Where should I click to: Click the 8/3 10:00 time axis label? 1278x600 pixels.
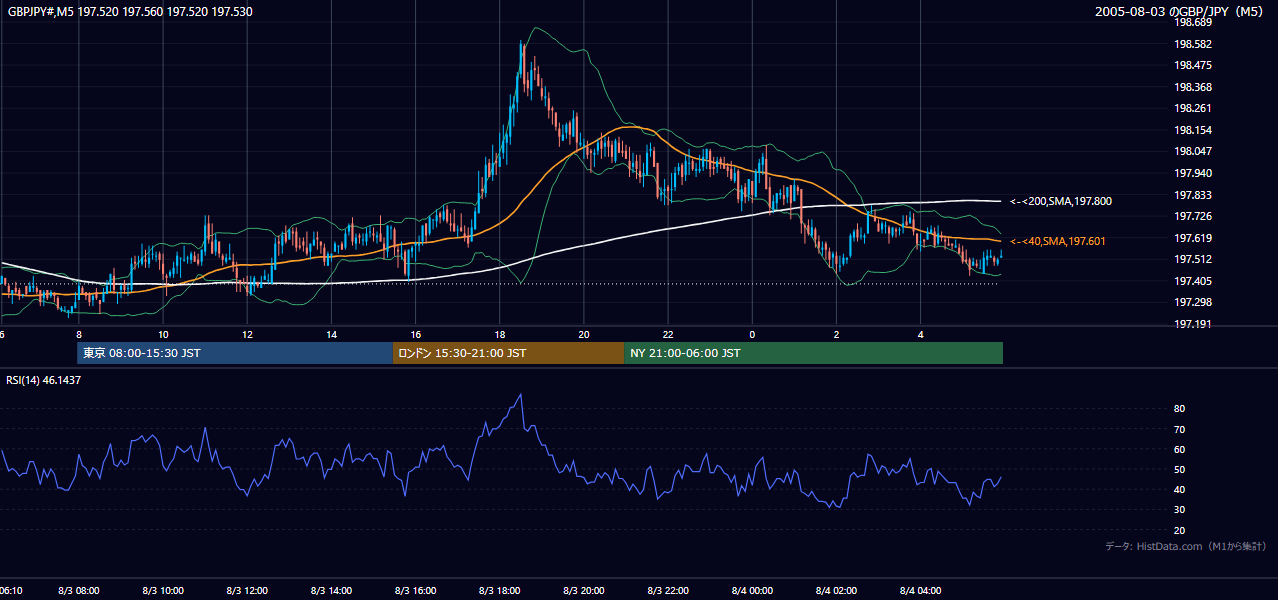point(163,591)
